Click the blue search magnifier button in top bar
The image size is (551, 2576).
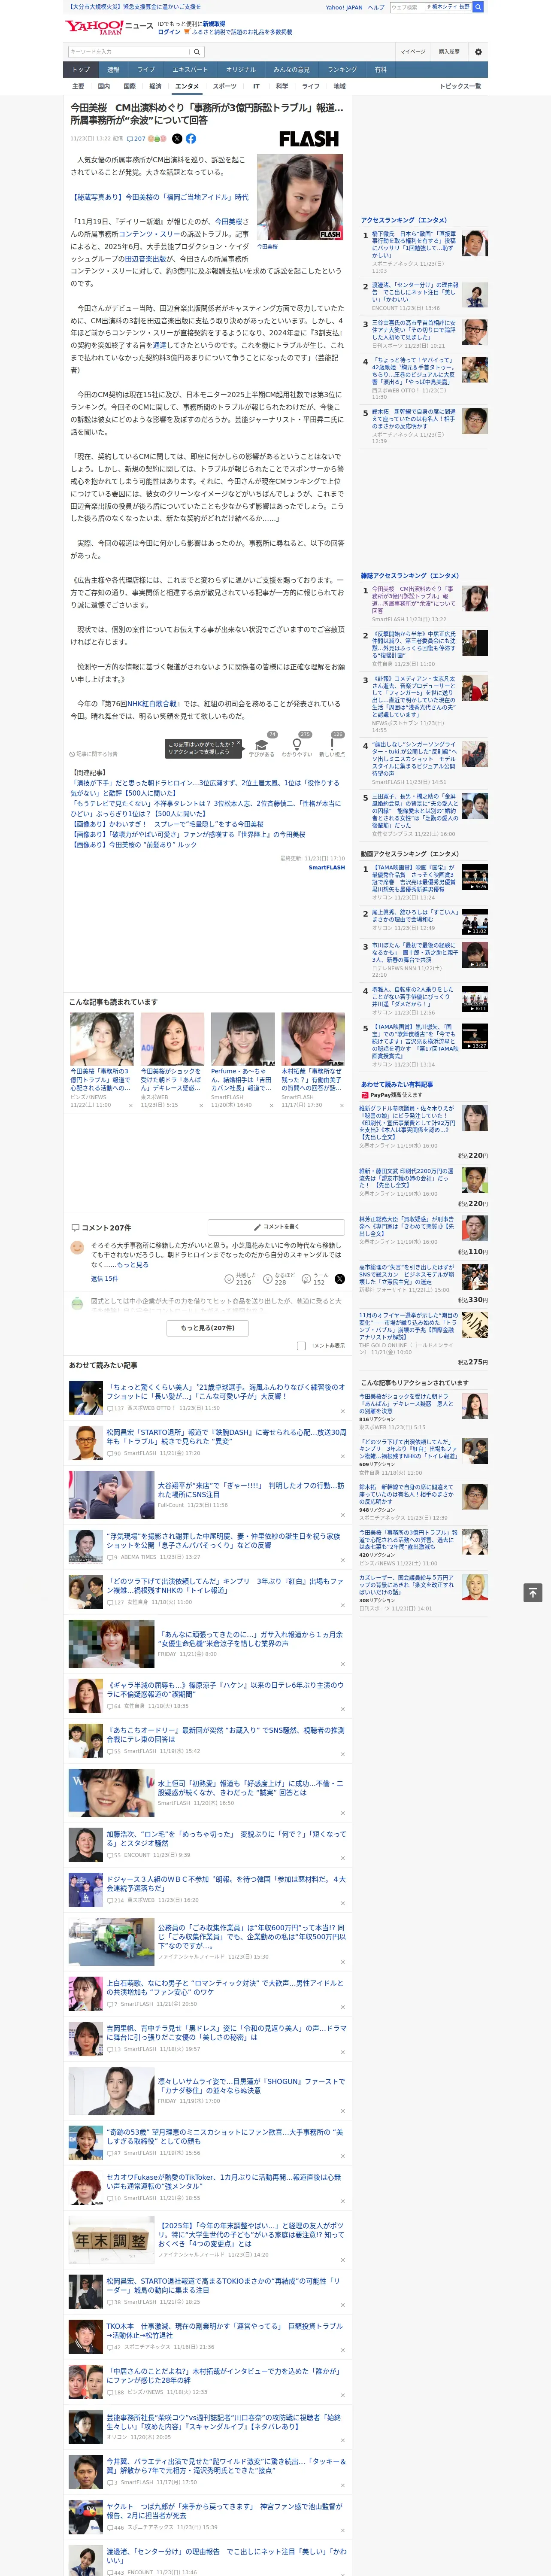pyautogui.click(x=478, y=7)
